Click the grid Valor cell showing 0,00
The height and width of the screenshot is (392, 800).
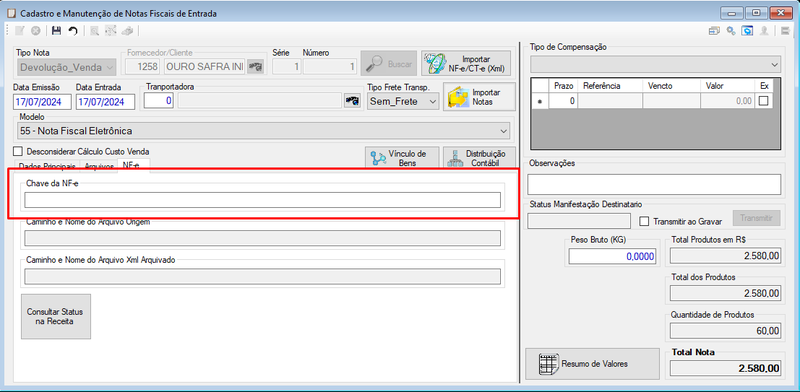tap(728, 101)
